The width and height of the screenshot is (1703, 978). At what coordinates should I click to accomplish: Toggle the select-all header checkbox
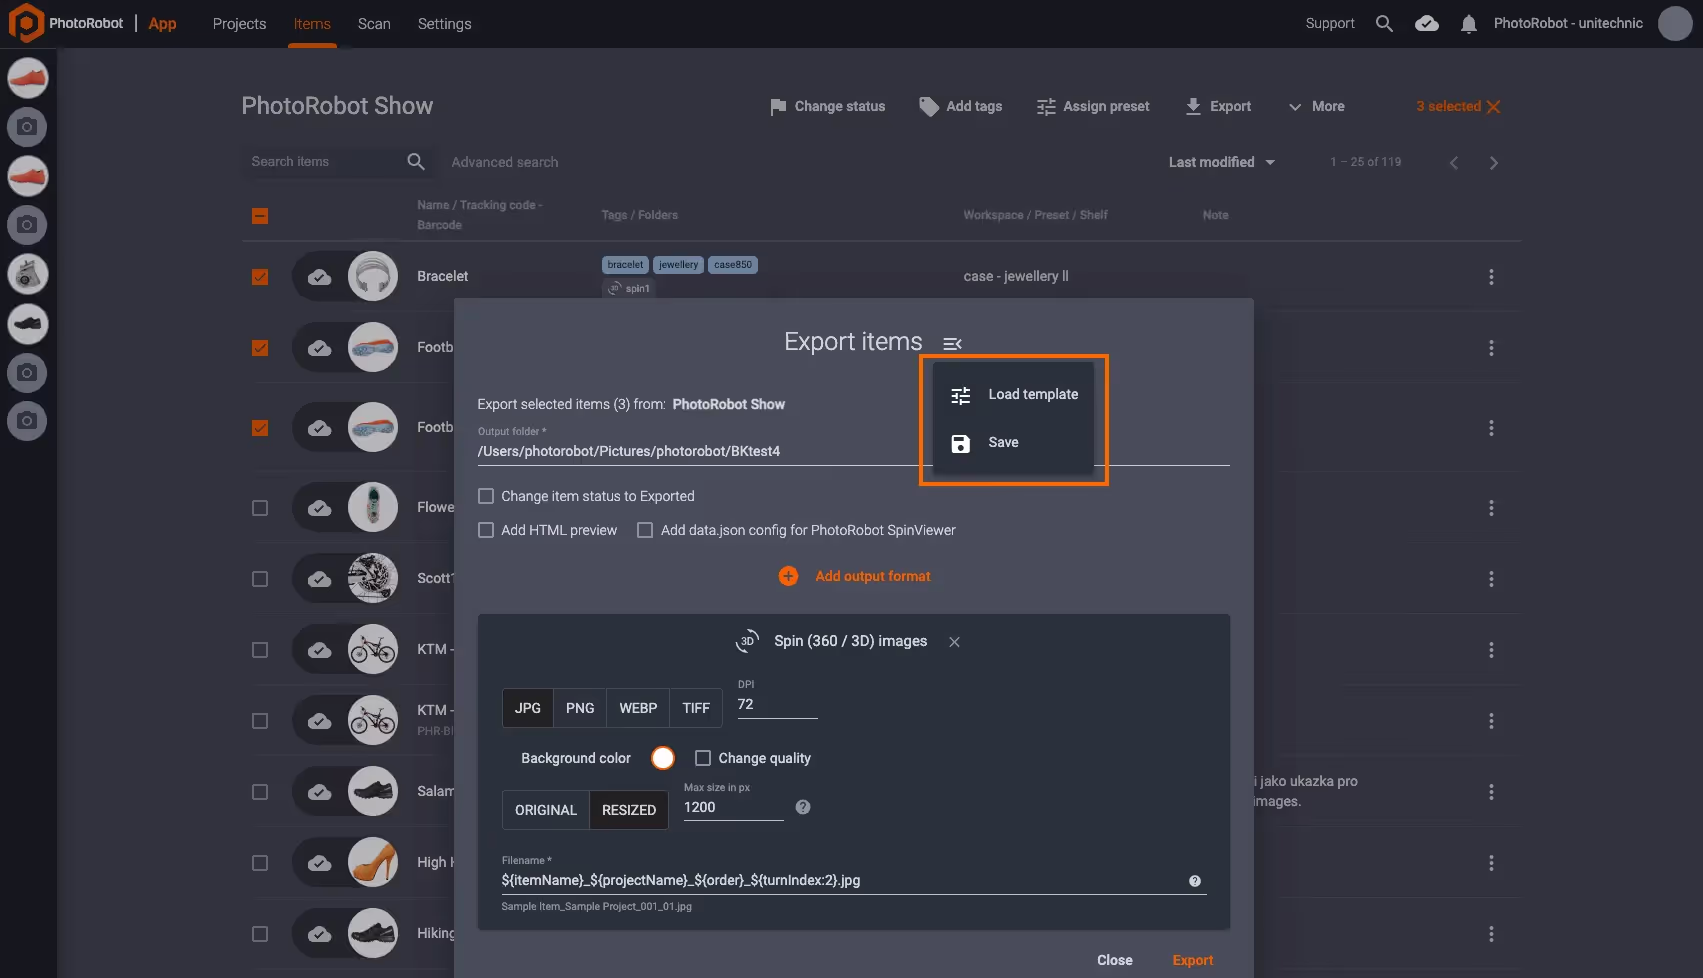pyautogui.click(x=260, y=216)
